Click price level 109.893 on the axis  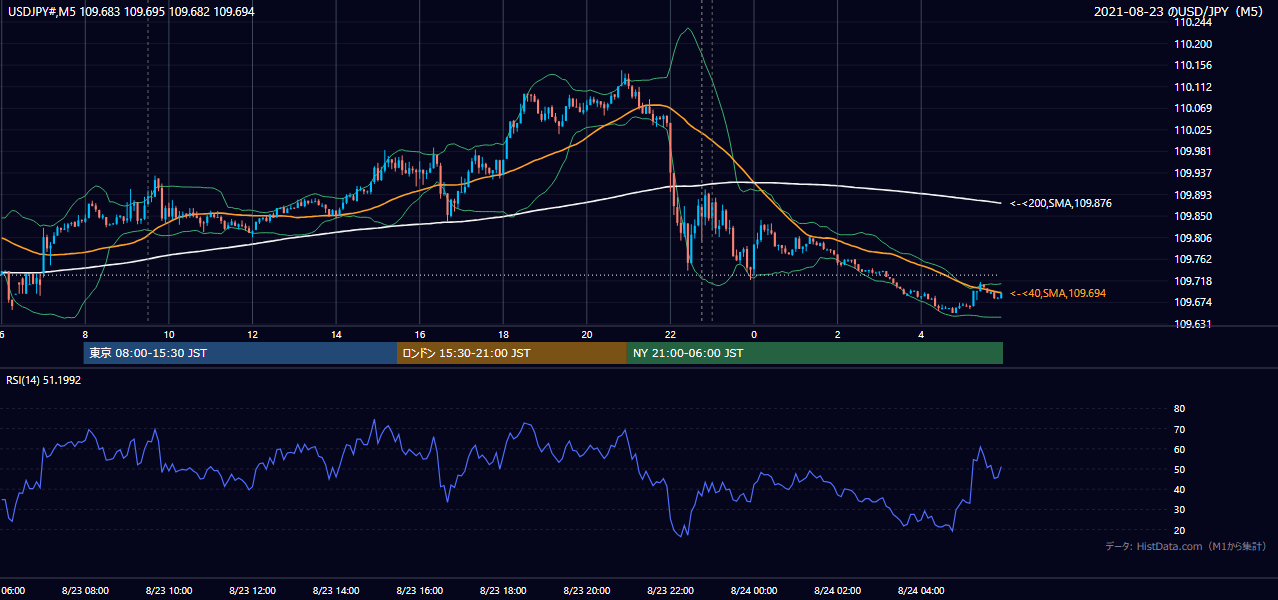tap(1194, 195)
